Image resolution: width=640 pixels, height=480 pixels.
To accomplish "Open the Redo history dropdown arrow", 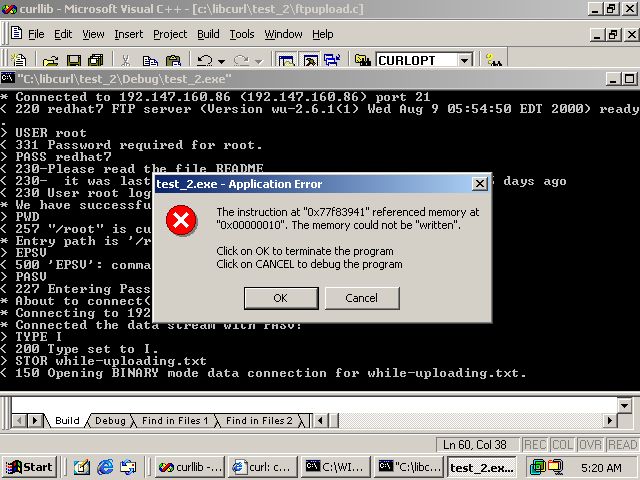I will point(258,61).
